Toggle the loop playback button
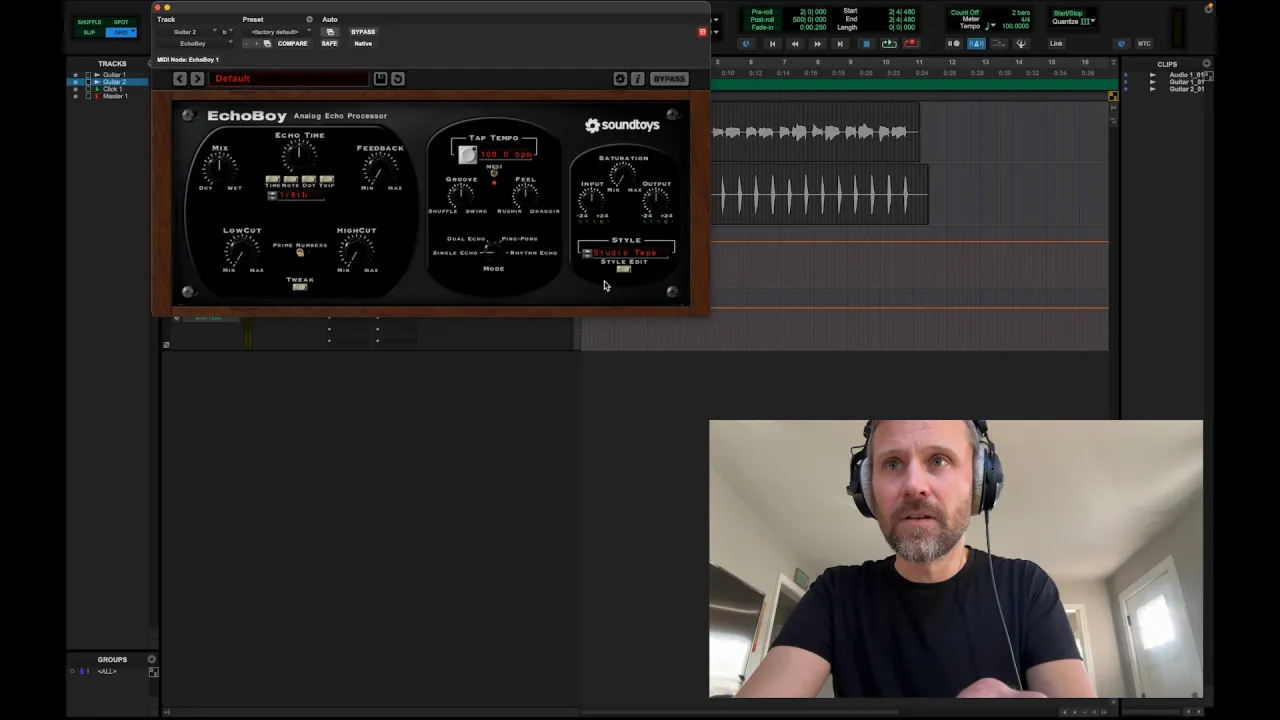Image resolution: width=1280 pixels, height=720 pixels. pos(889,43)
